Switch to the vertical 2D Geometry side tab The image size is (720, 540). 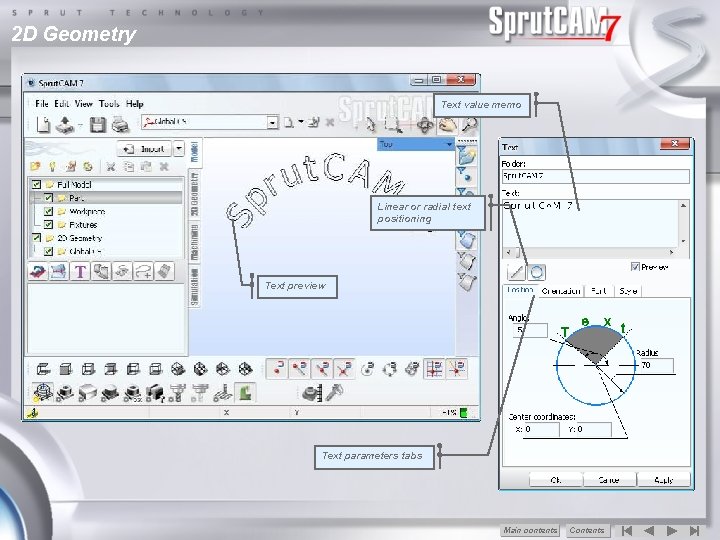194,194
